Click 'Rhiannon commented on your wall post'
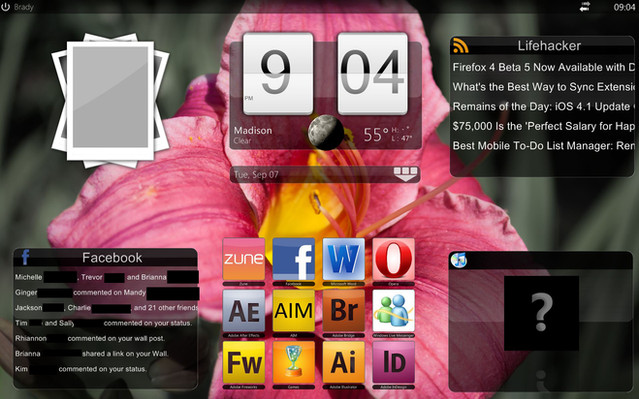This screenshot has height=399, width=639. pos(90,338)
